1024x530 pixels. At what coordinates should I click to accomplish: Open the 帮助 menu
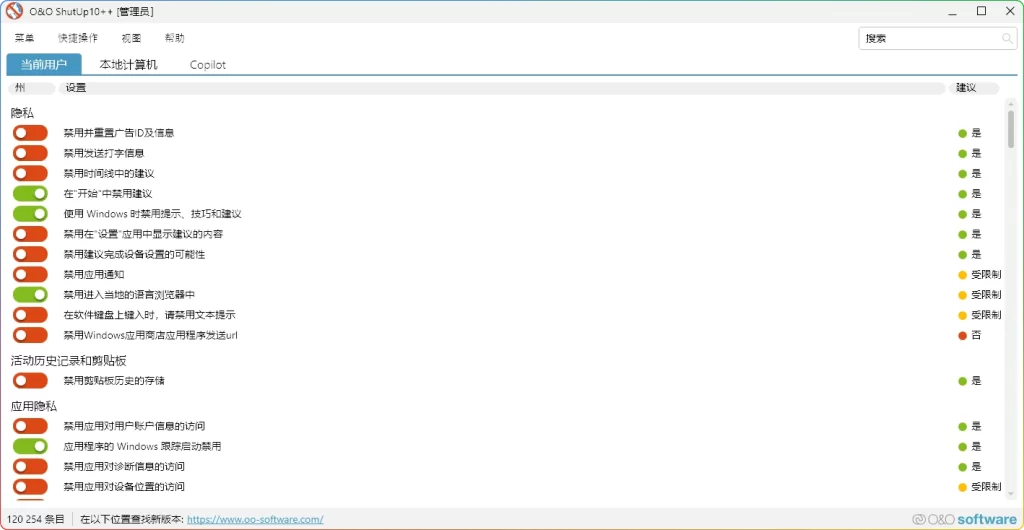coord(174,39)
